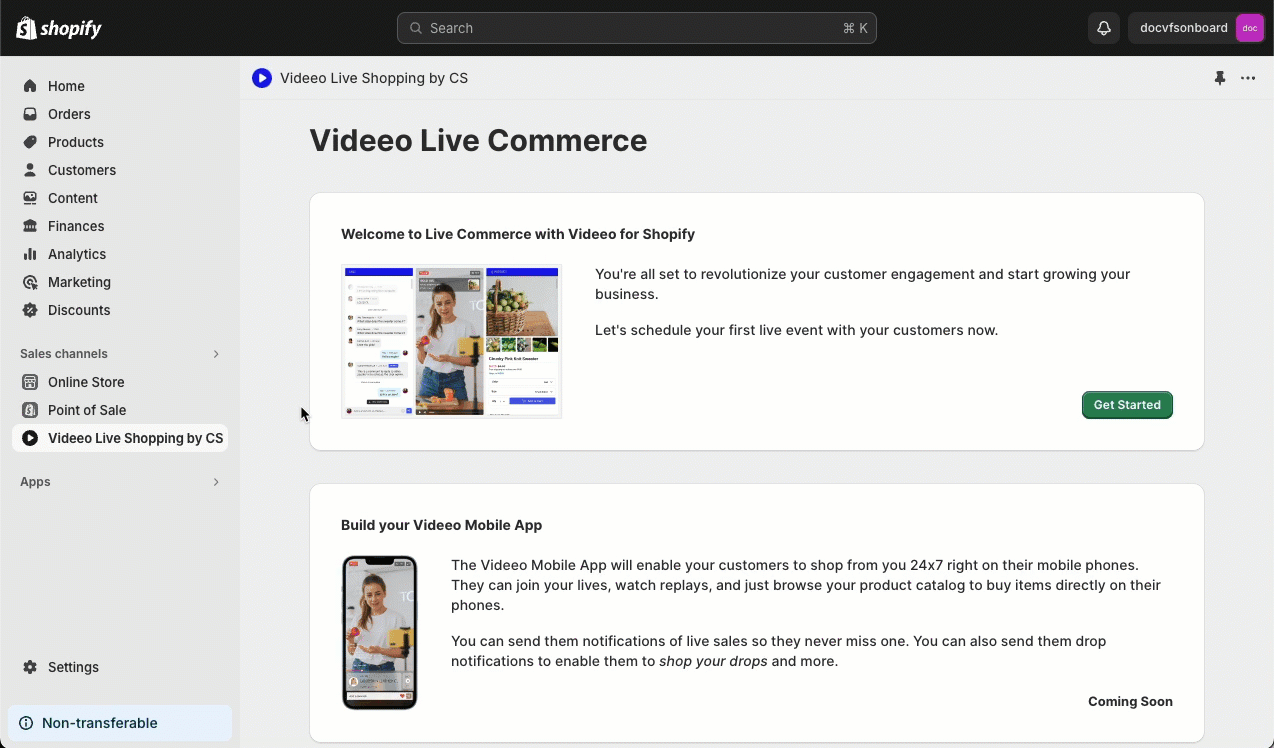Click the live commerce preview image

[x=452, y=341]
